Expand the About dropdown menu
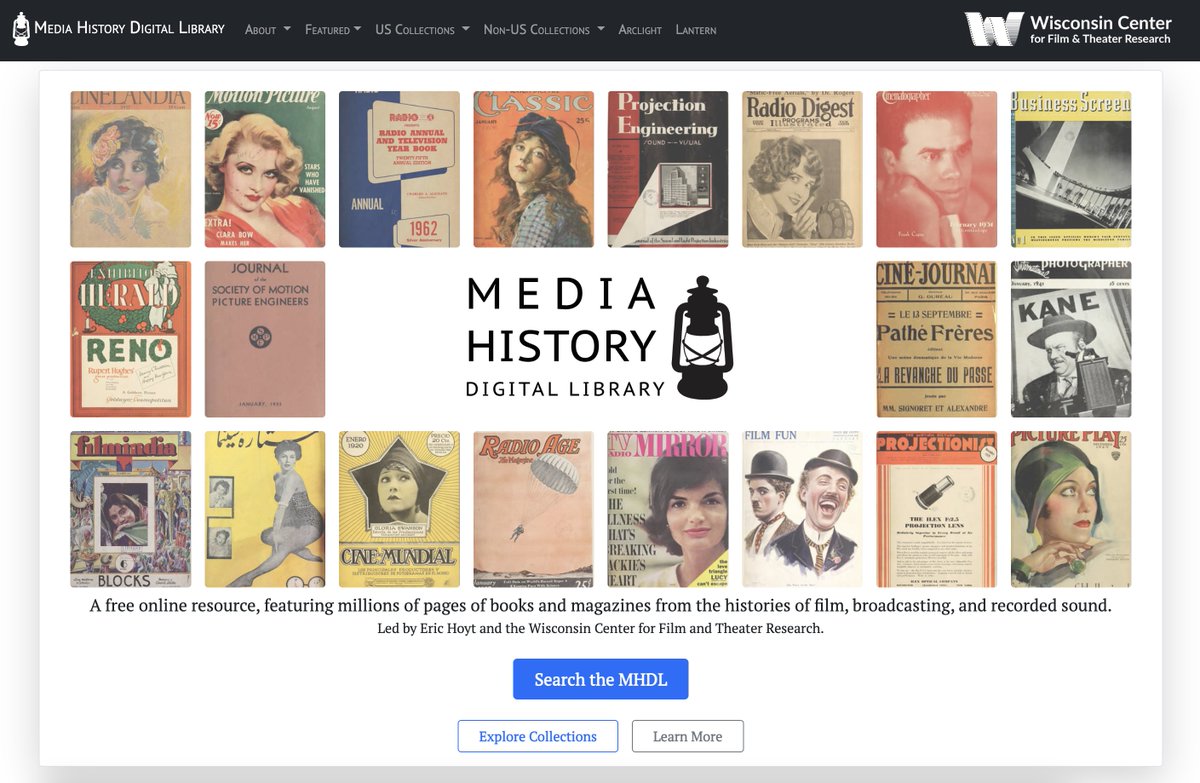 [266, 30]
